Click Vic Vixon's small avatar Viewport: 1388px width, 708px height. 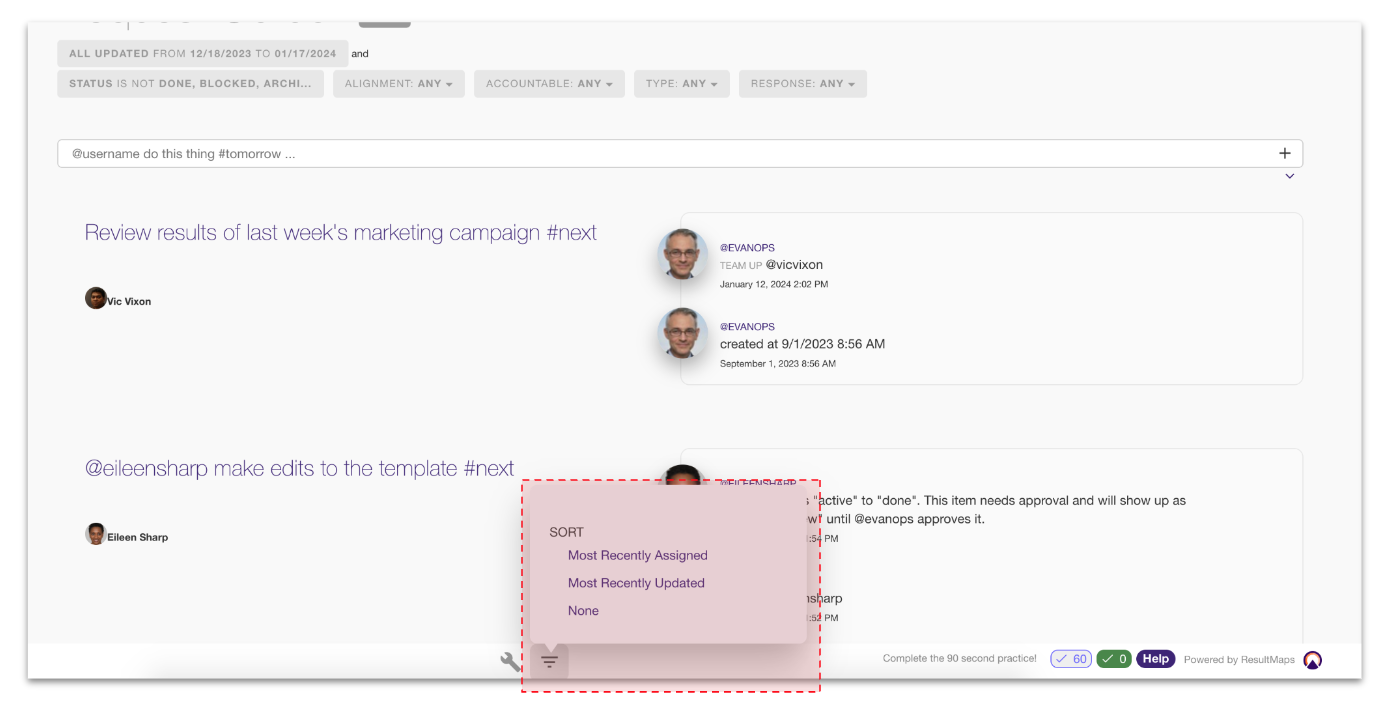click(96, 298)
